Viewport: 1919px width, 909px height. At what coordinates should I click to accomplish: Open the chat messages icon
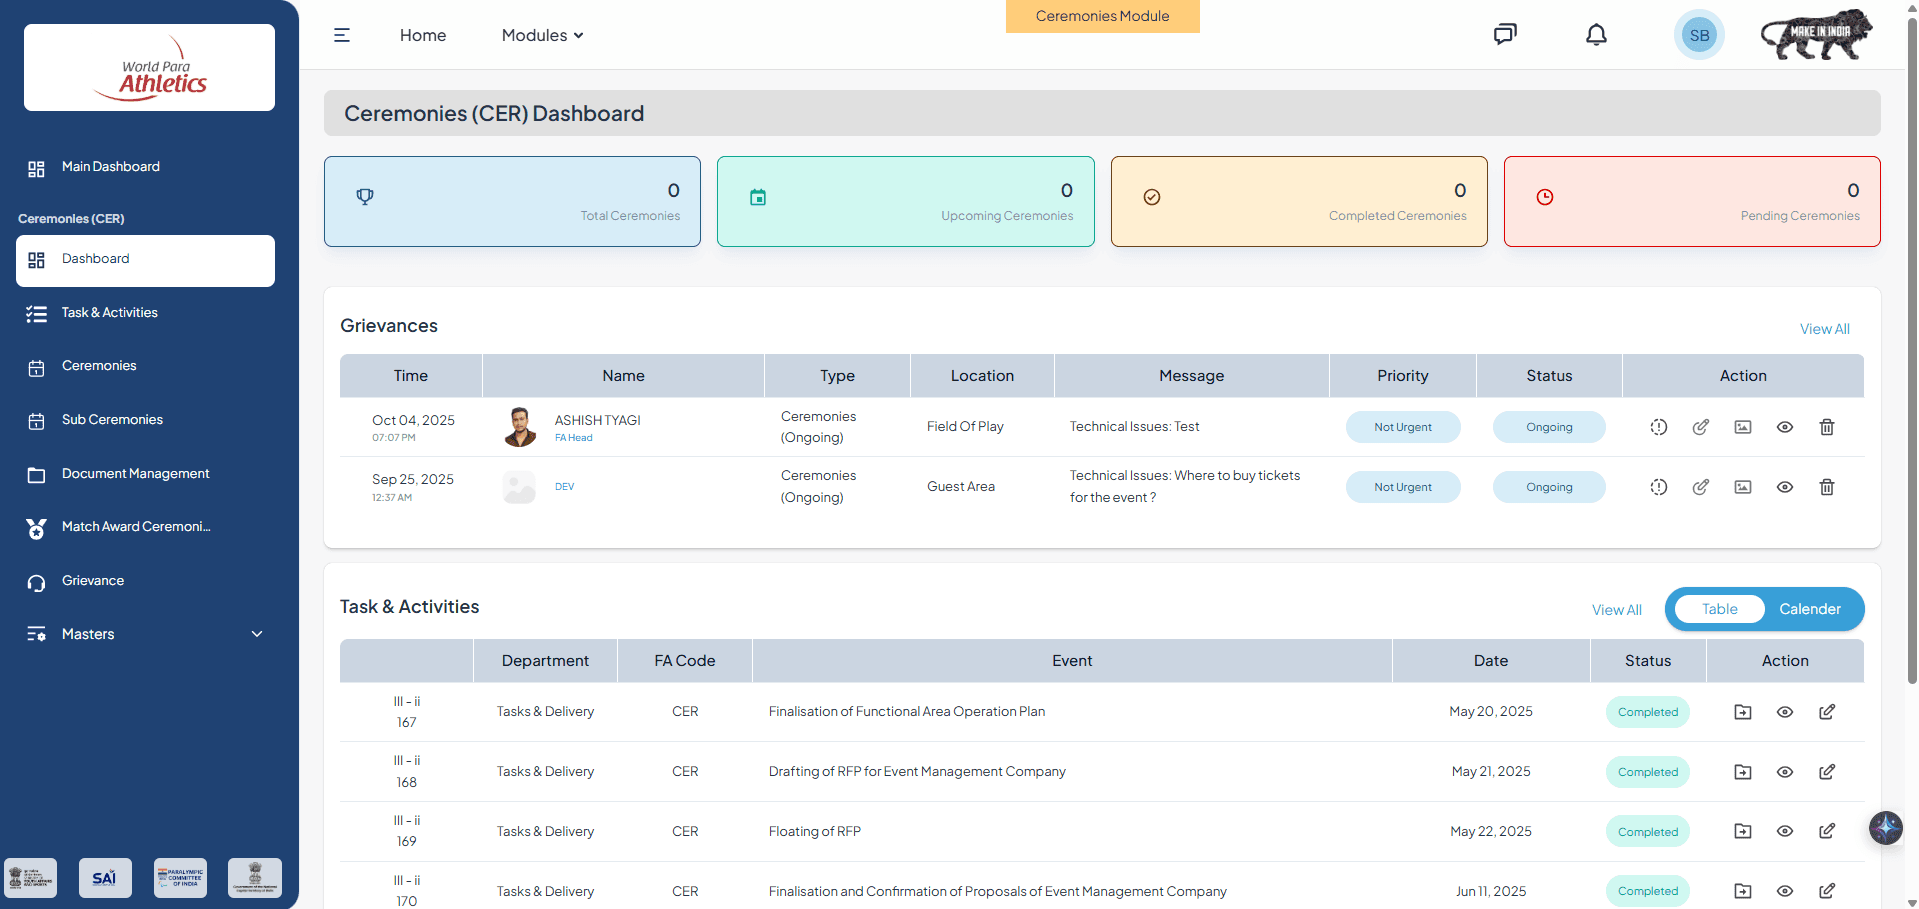(x=1504, y=35)
